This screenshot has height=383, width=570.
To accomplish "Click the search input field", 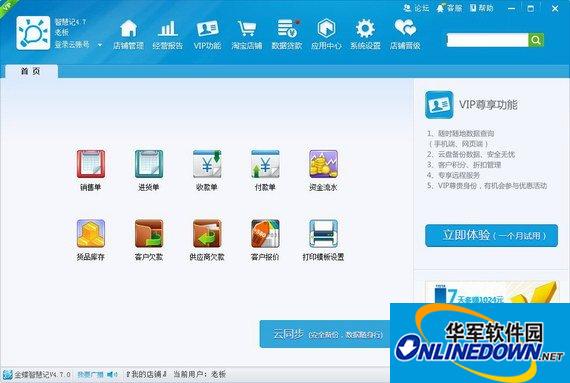I will coord(487,40).
